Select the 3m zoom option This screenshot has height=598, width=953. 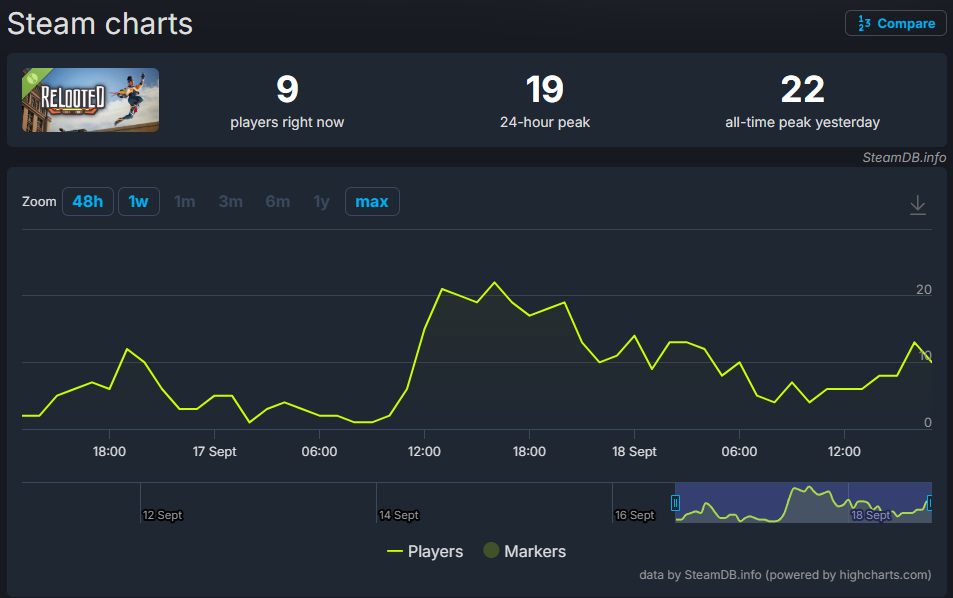click(x=230, y=201)
